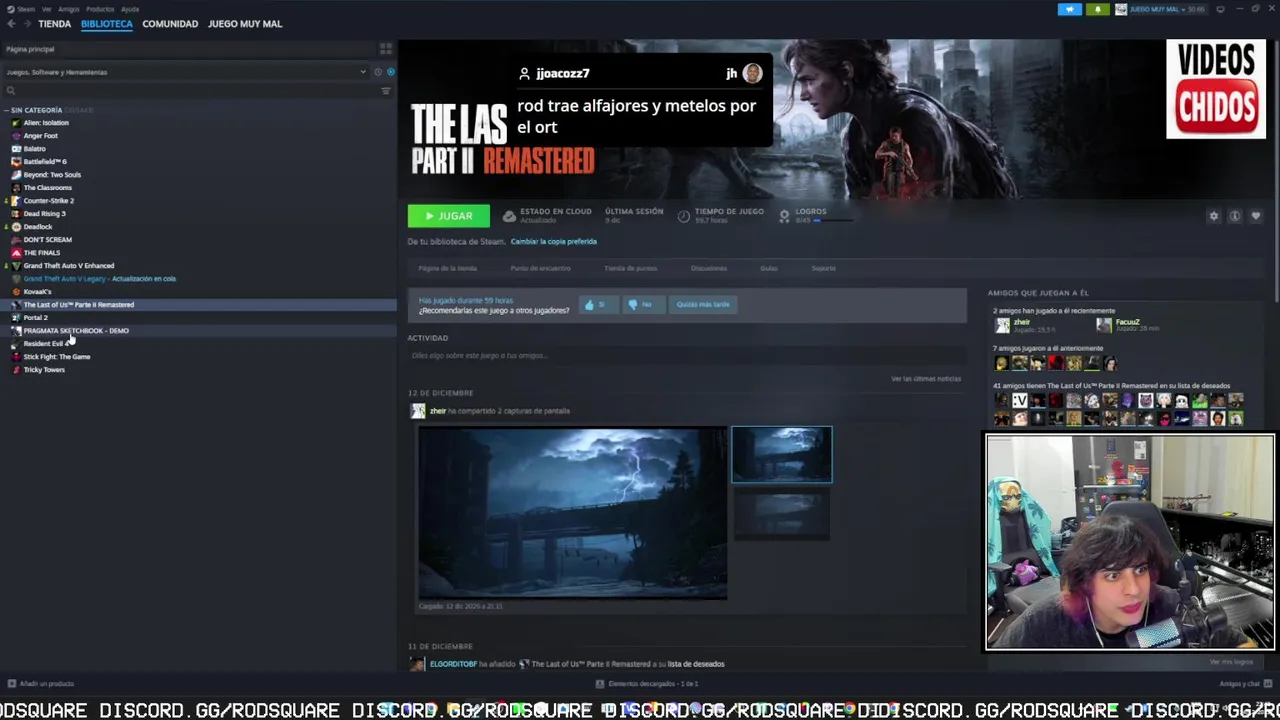Open game settings gear icon
The image size is (1280, 720).
[1214, 216]
